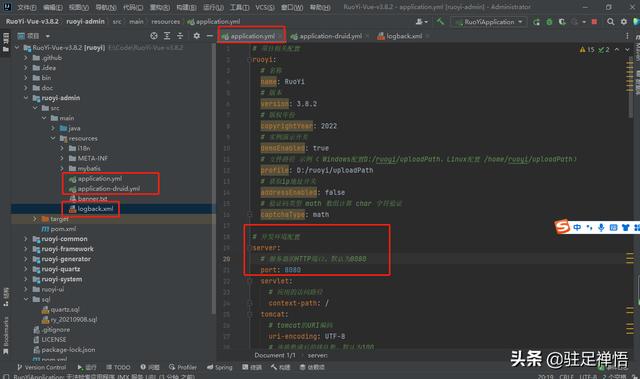Click port value 8080 in editor

click(x=293, y=270)
